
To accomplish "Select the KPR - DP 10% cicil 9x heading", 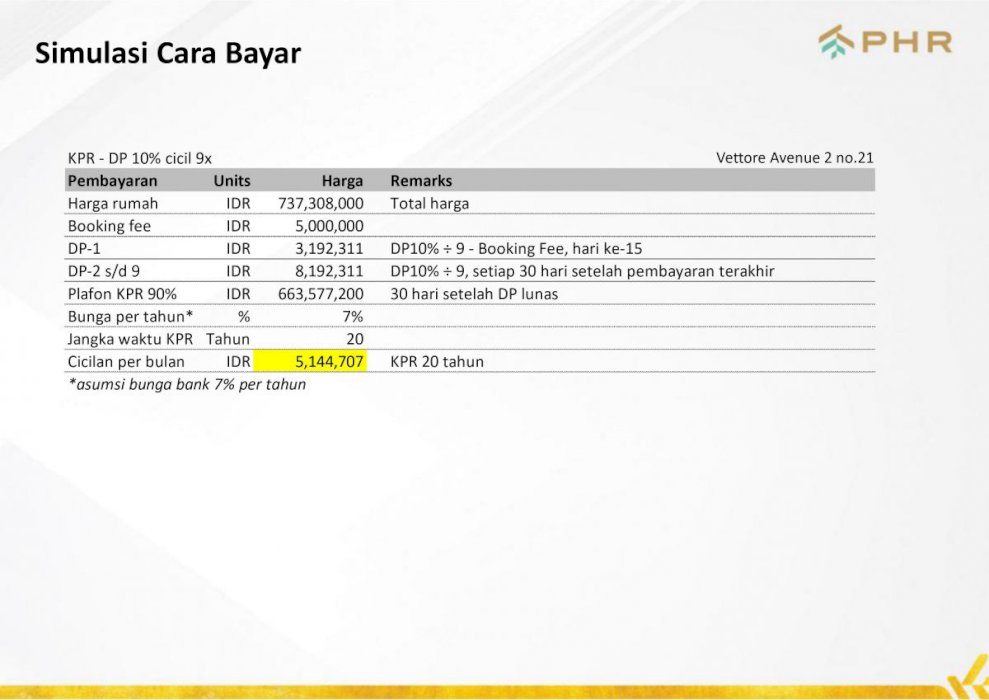I will coord(140,158).
